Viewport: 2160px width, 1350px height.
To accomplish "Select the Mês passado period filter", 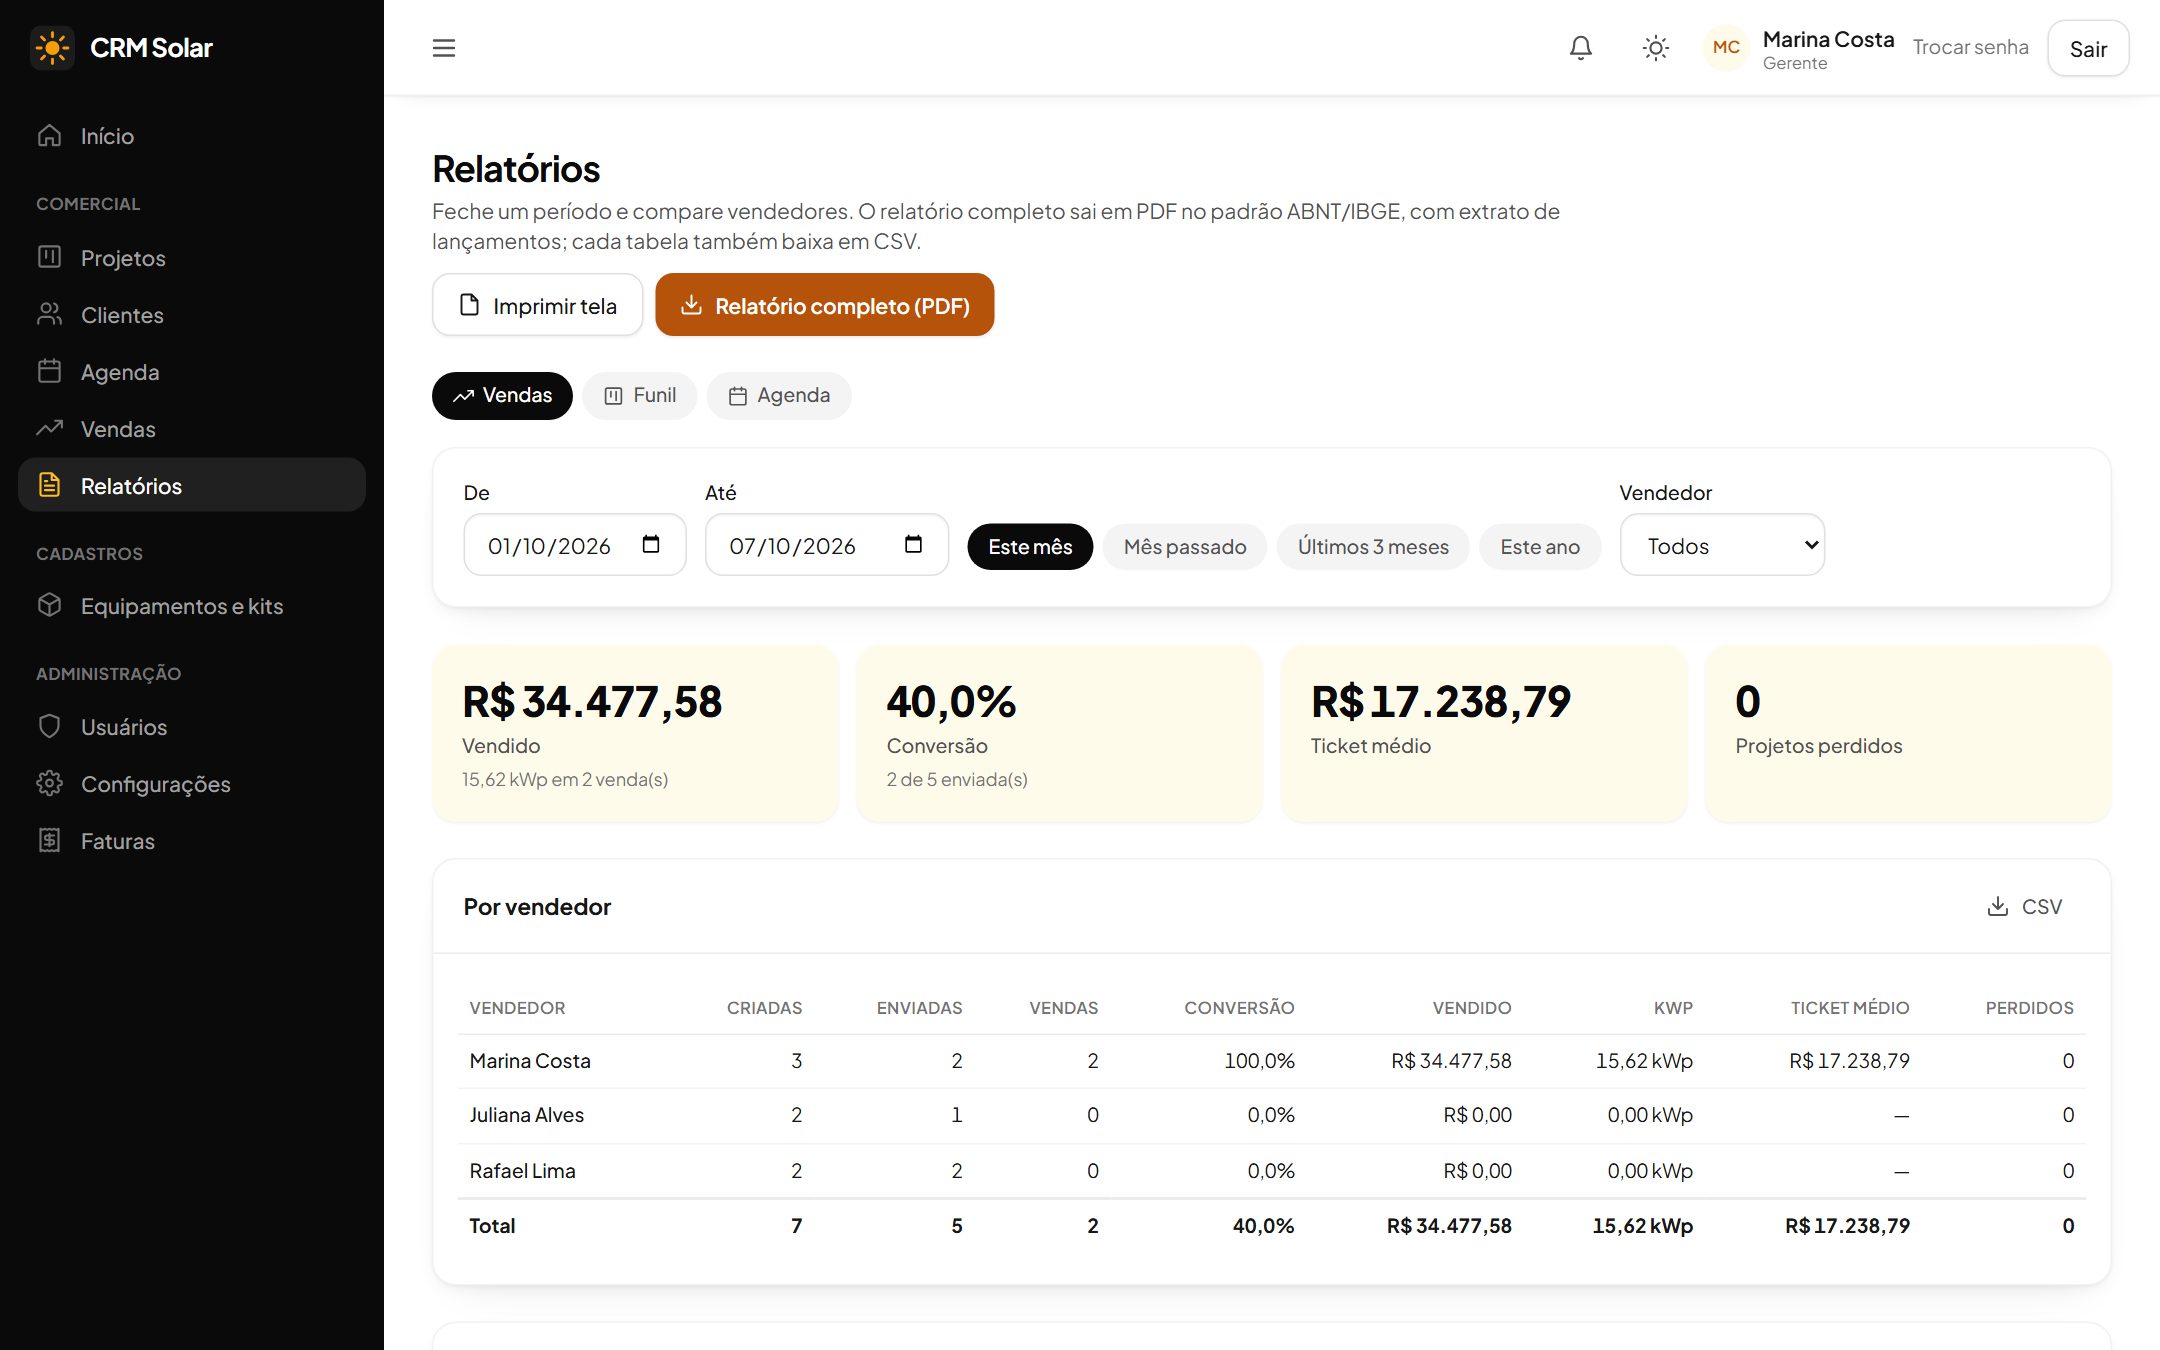I will tap(1185, 546).
